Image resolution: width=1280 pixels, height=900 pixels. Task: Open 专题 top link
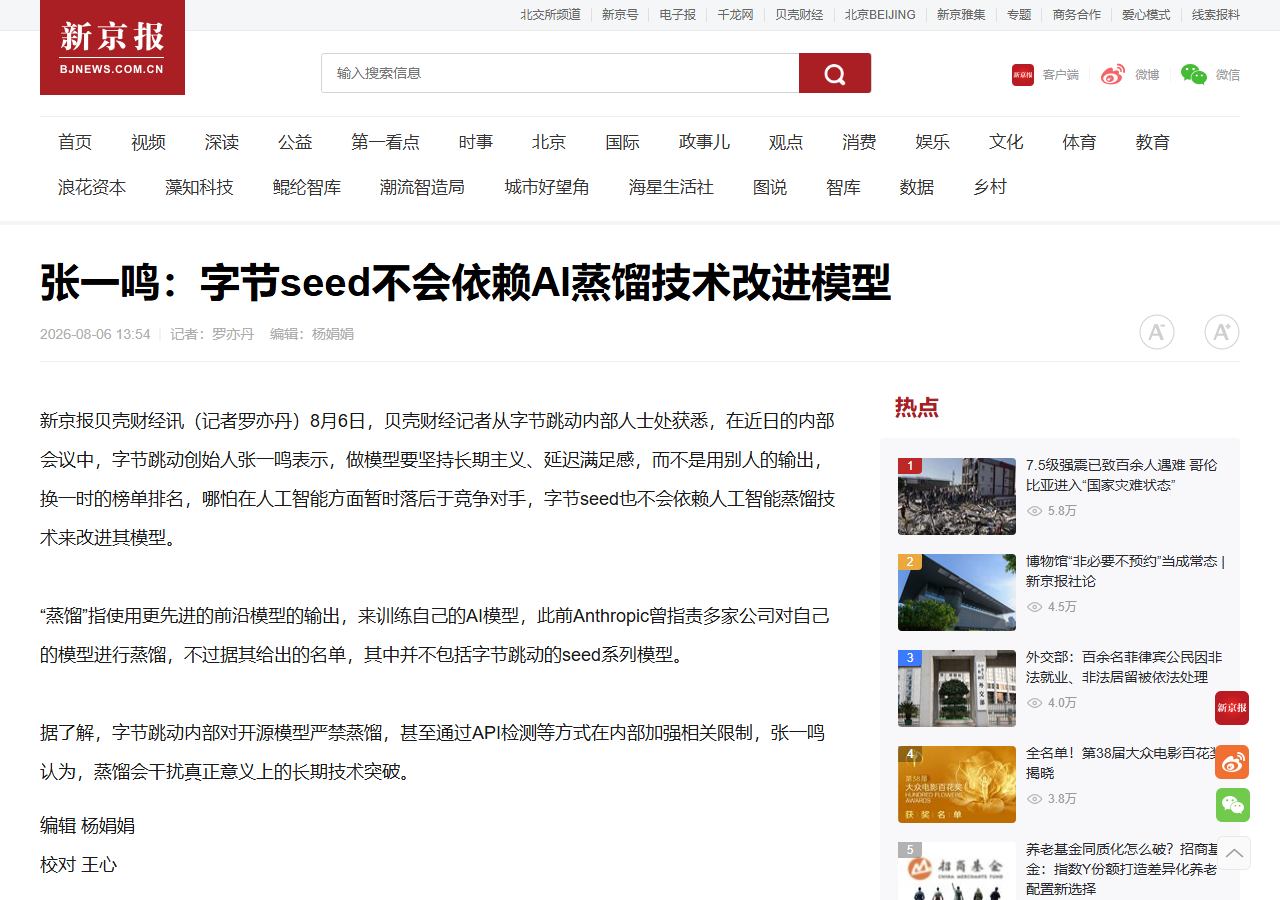pos(1019,15)
